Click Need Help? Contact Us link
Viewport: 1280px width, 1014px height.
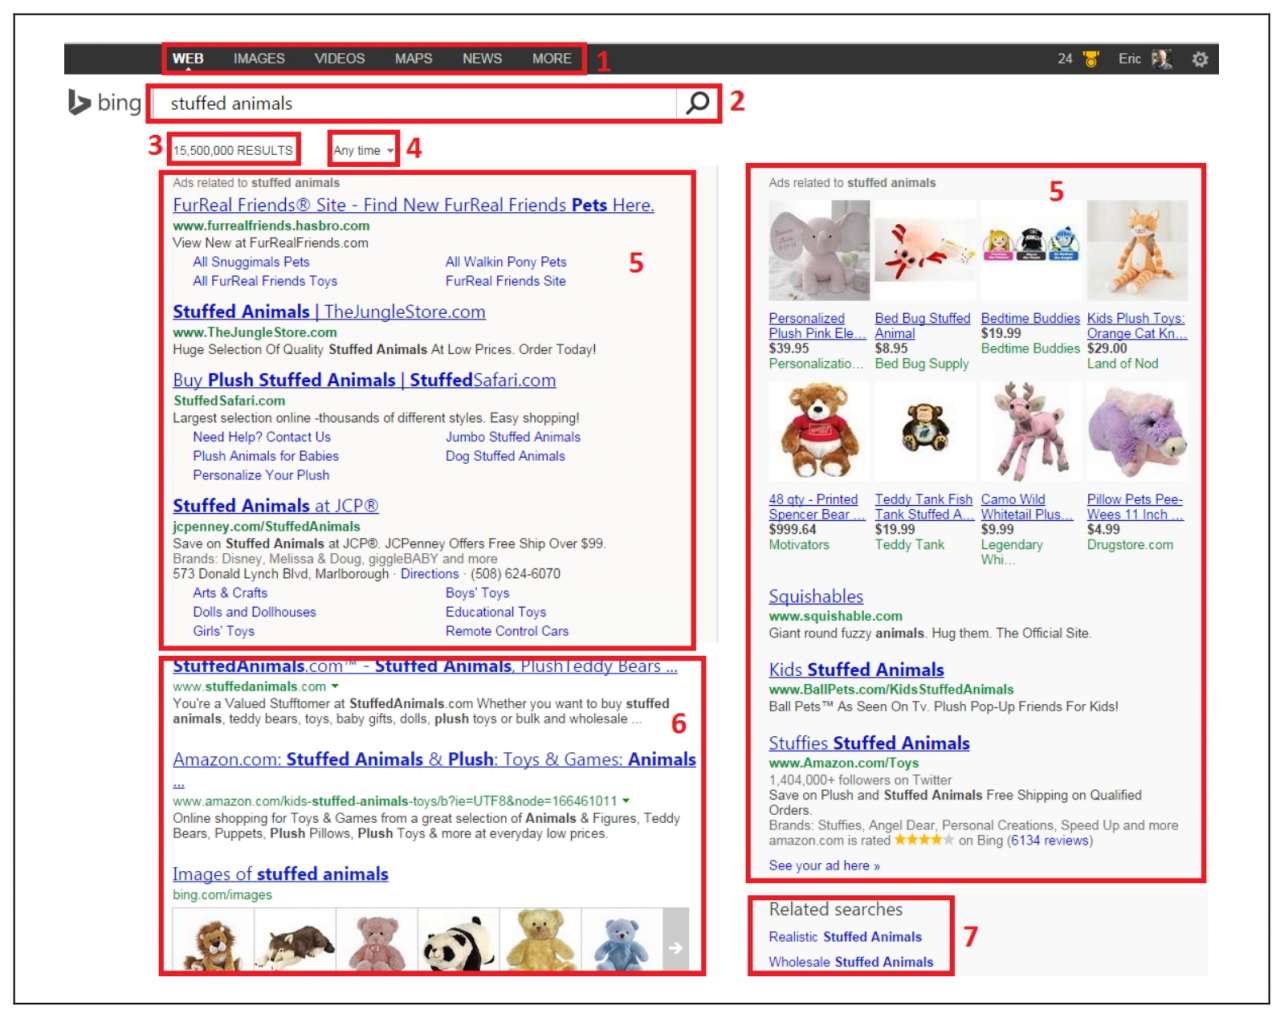(261, 437)
